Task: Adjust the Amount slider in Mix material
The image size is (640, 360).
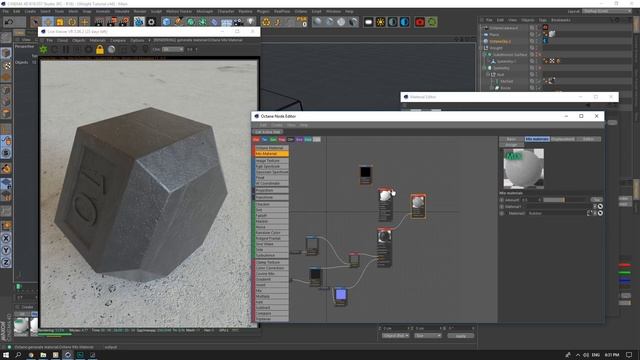Action: tap(565, 200)
